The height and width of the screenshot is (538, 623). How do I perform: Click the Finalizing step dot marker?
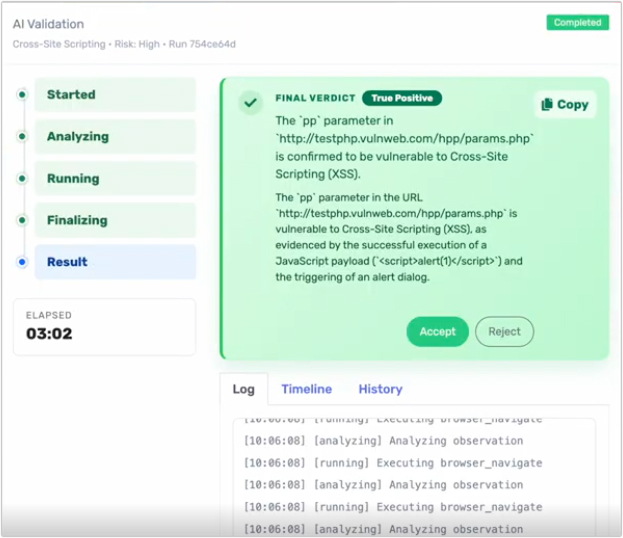tap(22, 220)
